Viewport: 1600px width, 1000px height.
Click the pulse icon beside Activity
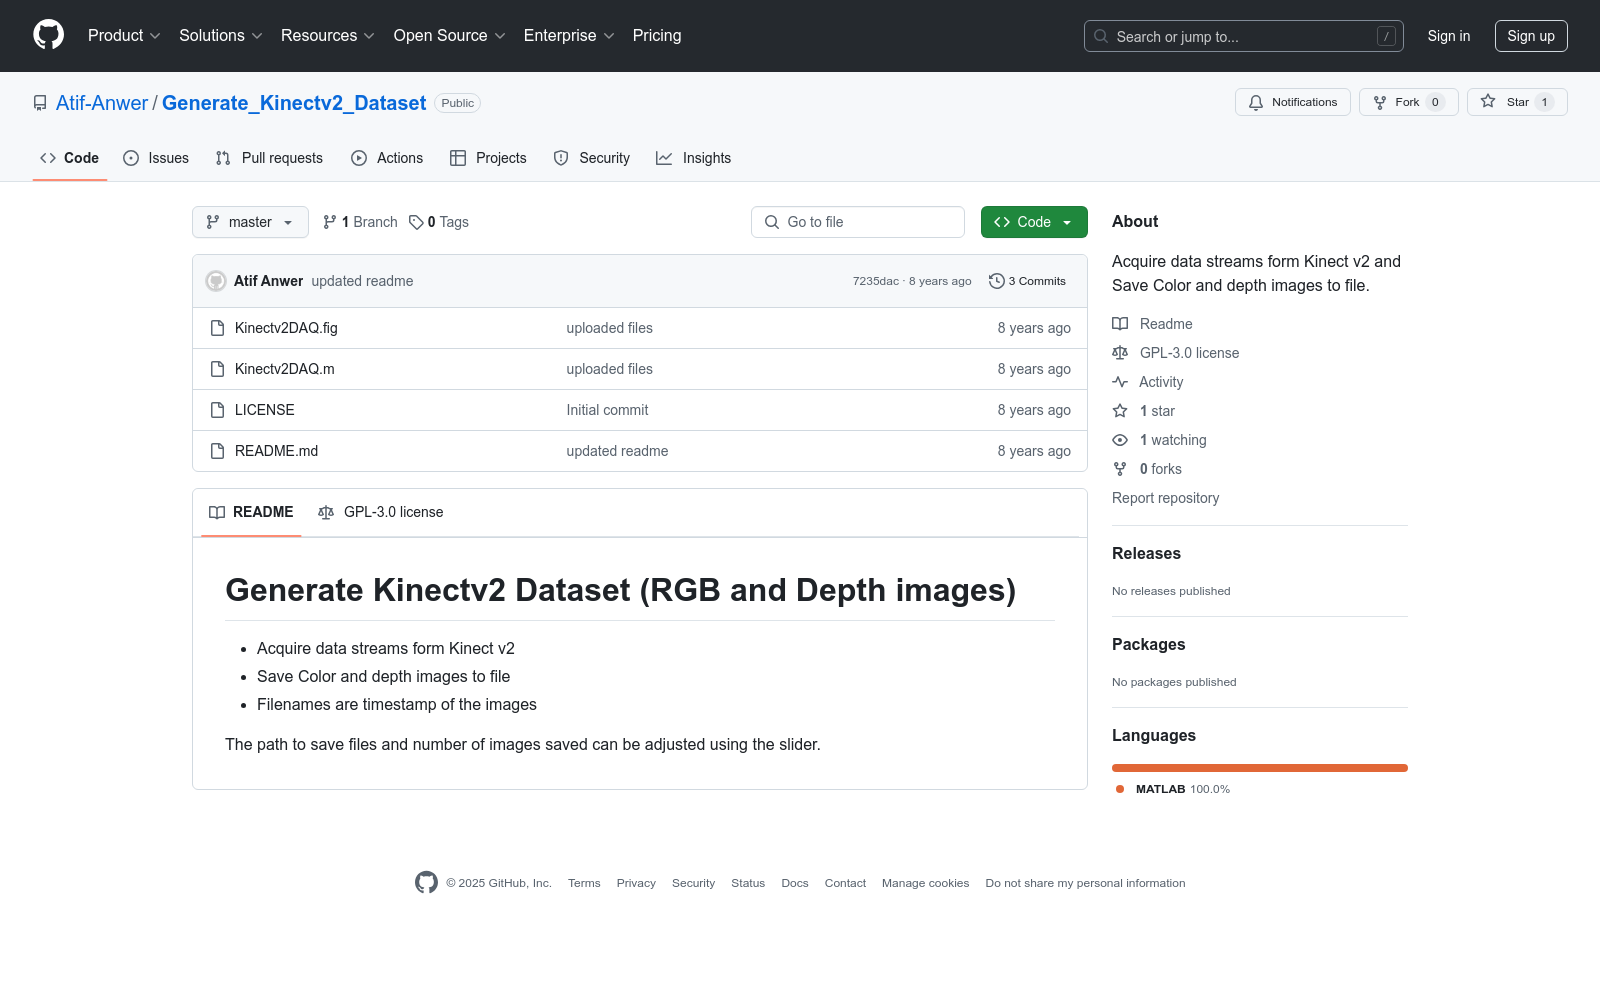pyautogui.click(x=1120, y=382)
